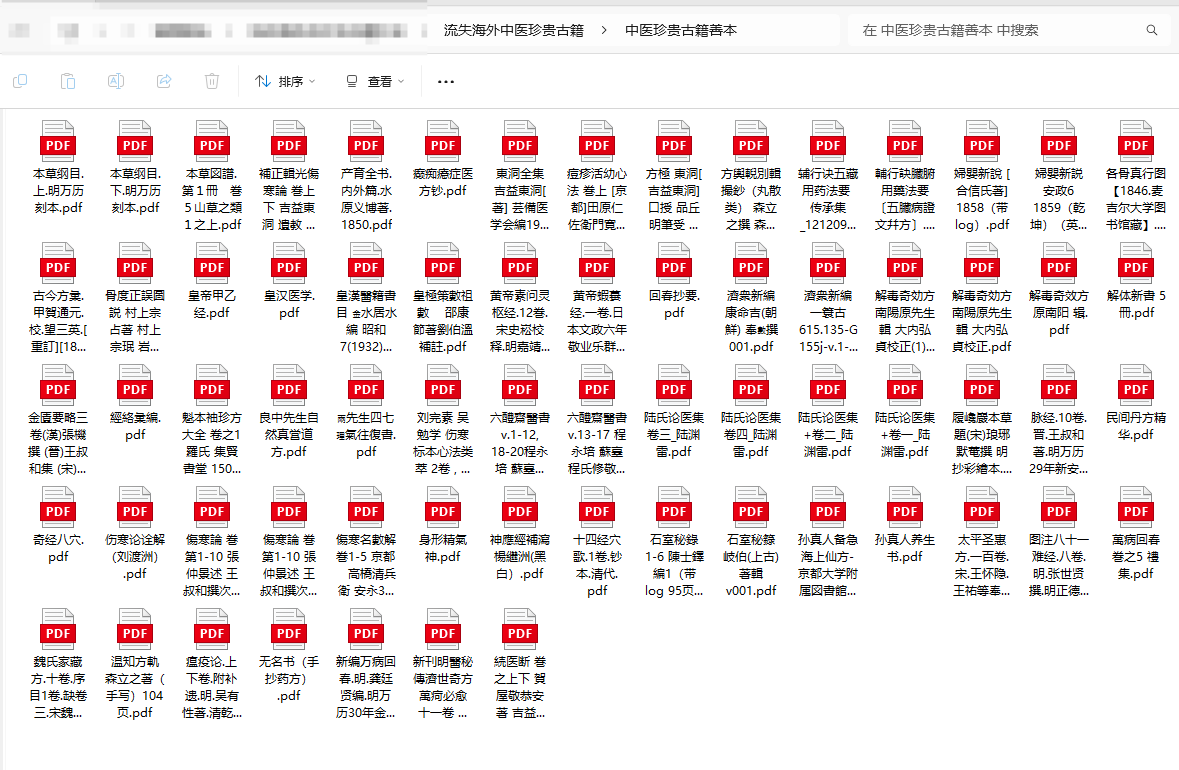Expand the breadcrumb chevron after 流失海外中医珍贵古籍
The width and height of the screenshot is (1179, 770).
(605, 30)
